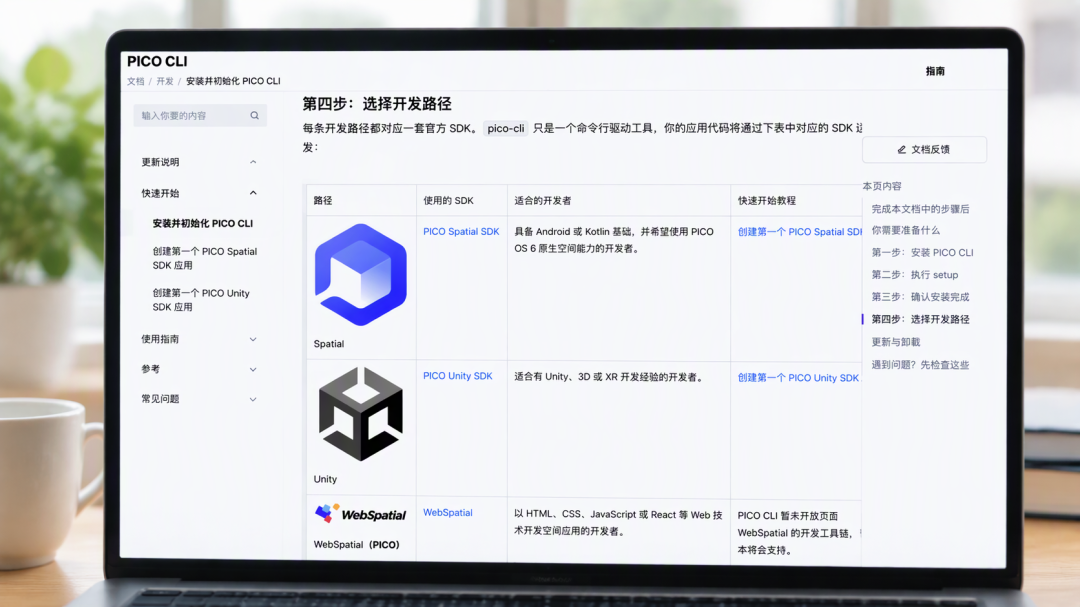The height and width of the screenshot is (607, 1080).
Task: Click the search magnifier icon
Action: pyautogui.click(x=255, y=116)
